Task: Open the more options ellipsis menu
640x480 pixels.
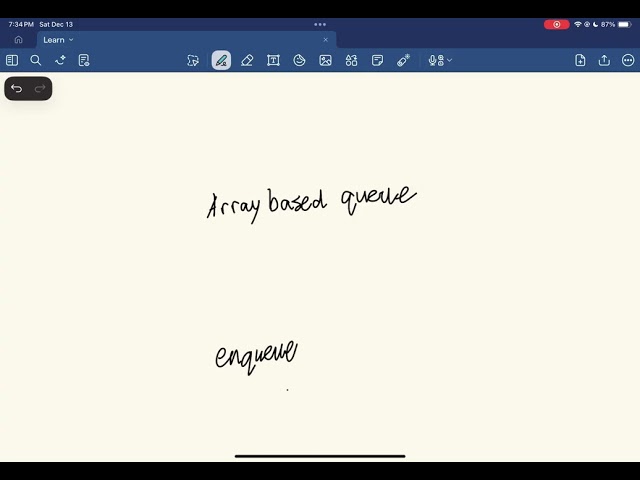Action: 628,60
